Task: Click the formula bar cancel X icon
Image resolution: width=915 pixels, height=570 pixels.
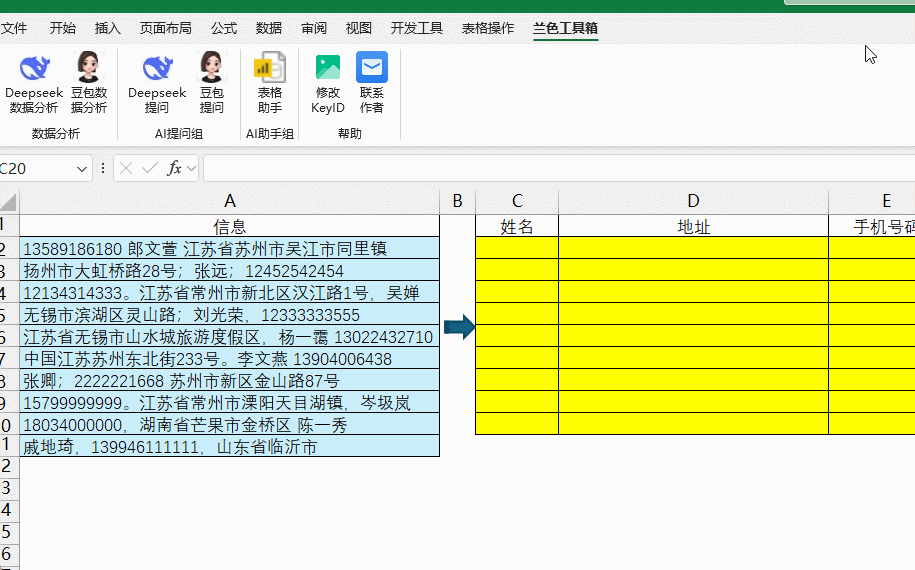Action: (125, 169)
